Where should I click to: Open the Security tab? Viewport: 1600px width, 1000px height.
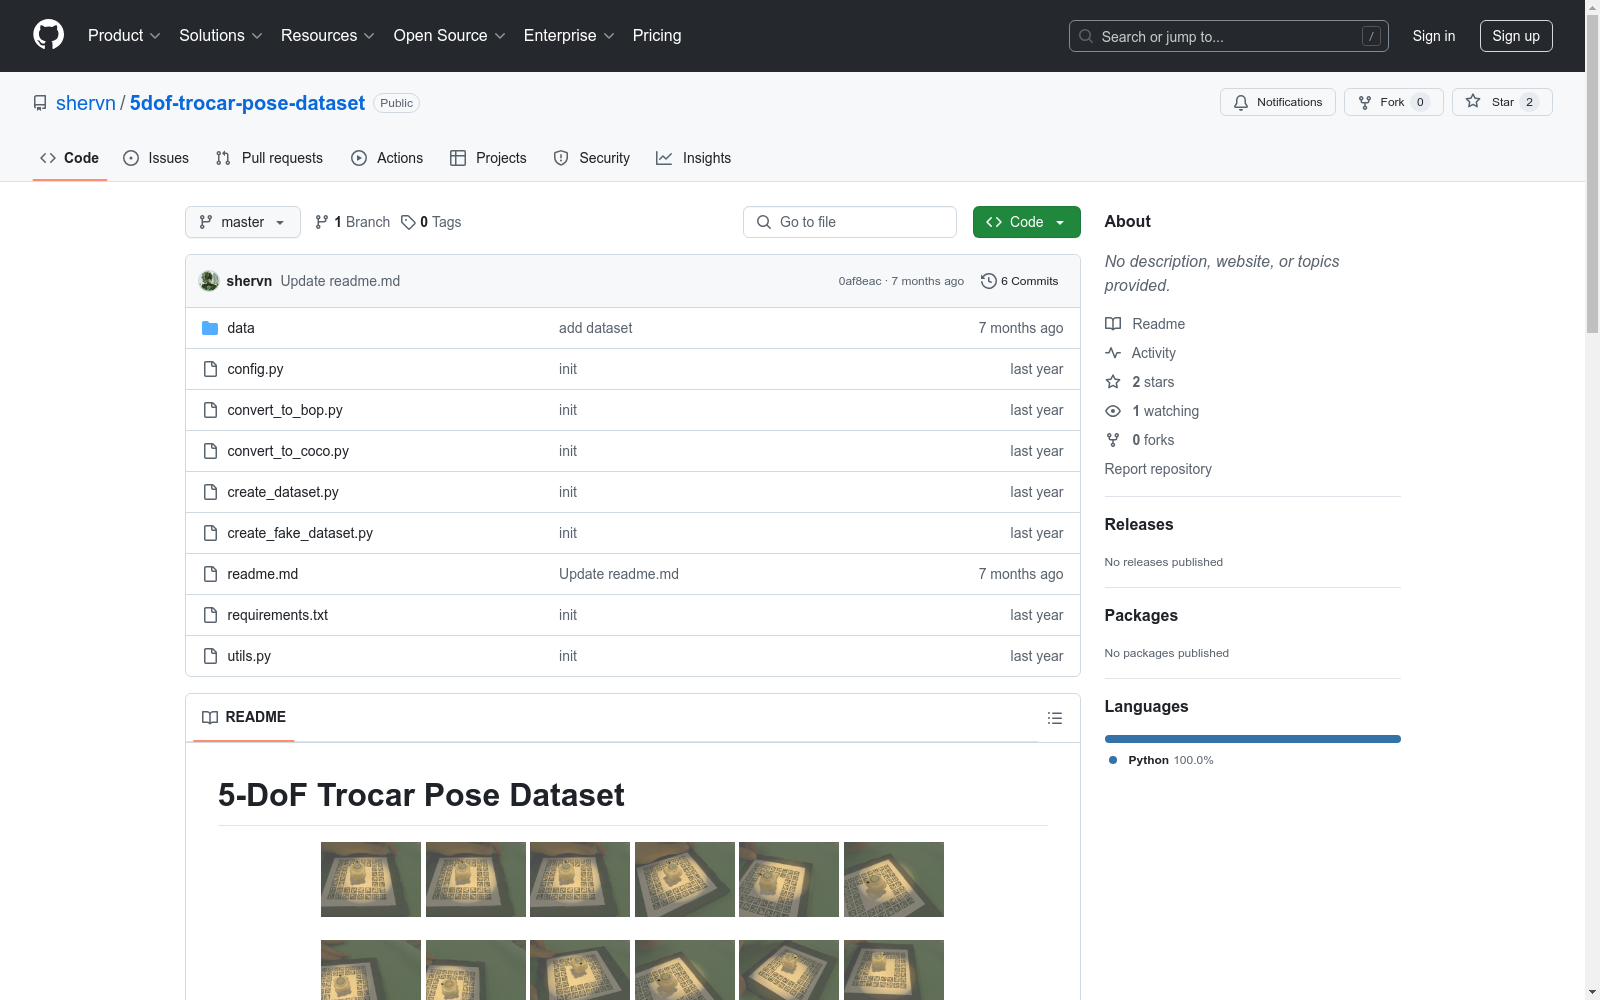pos(592,158)
